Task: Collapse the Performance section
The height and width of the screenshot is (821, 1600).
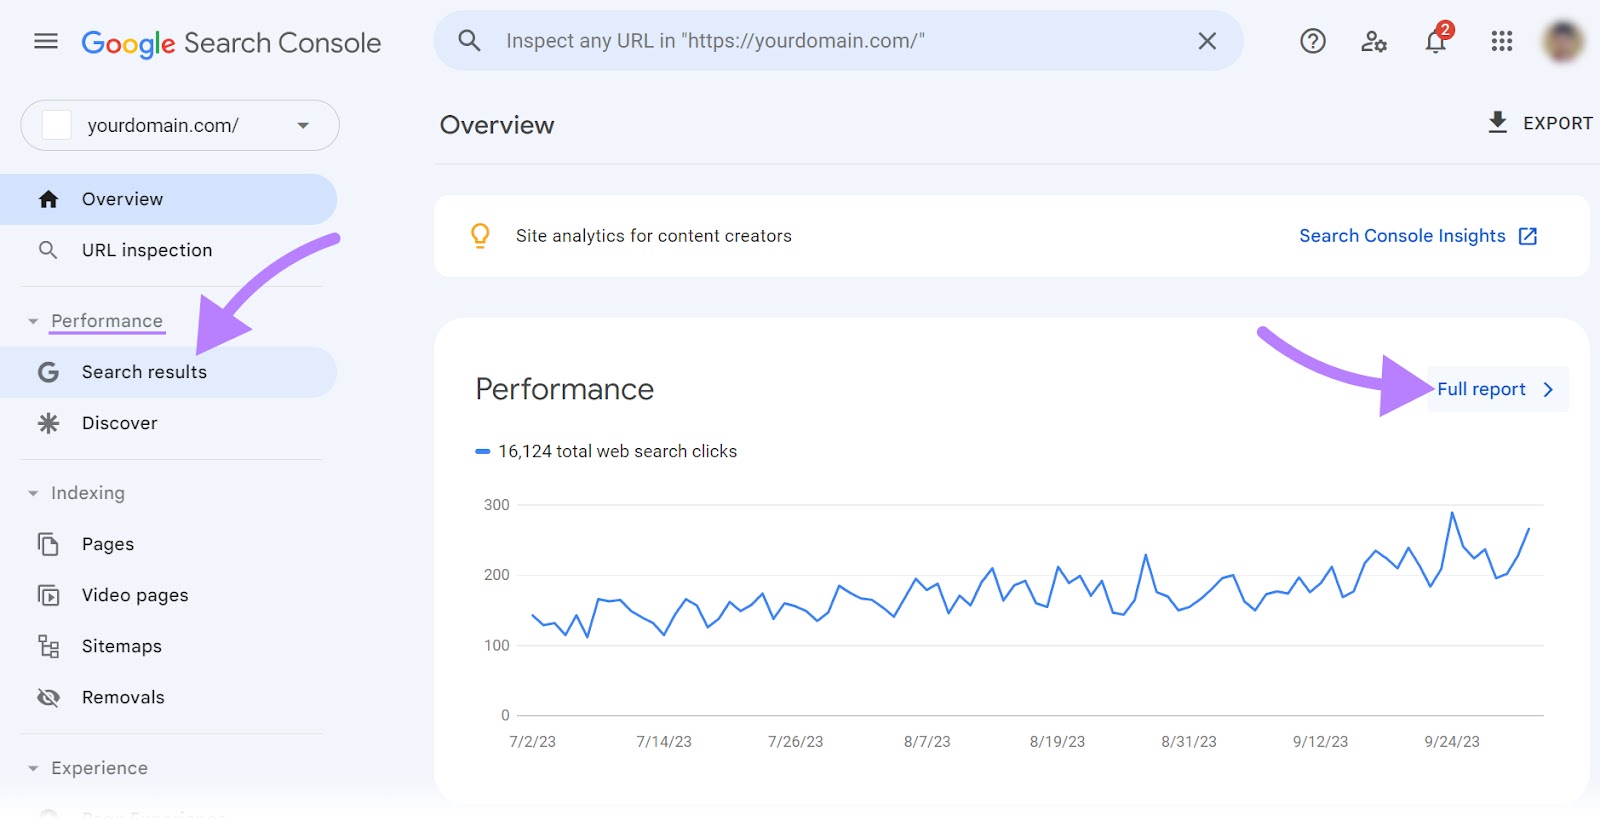Action: [x=33, y=321]
